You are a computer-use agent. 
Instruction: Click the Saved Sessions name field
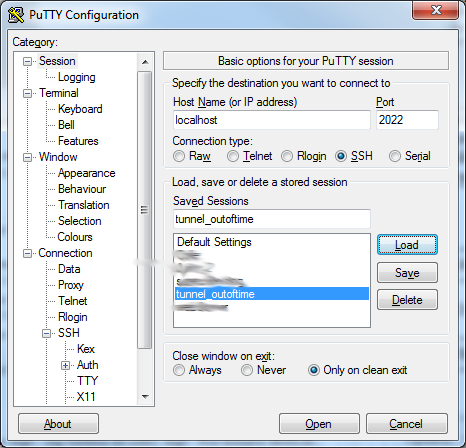272,219
